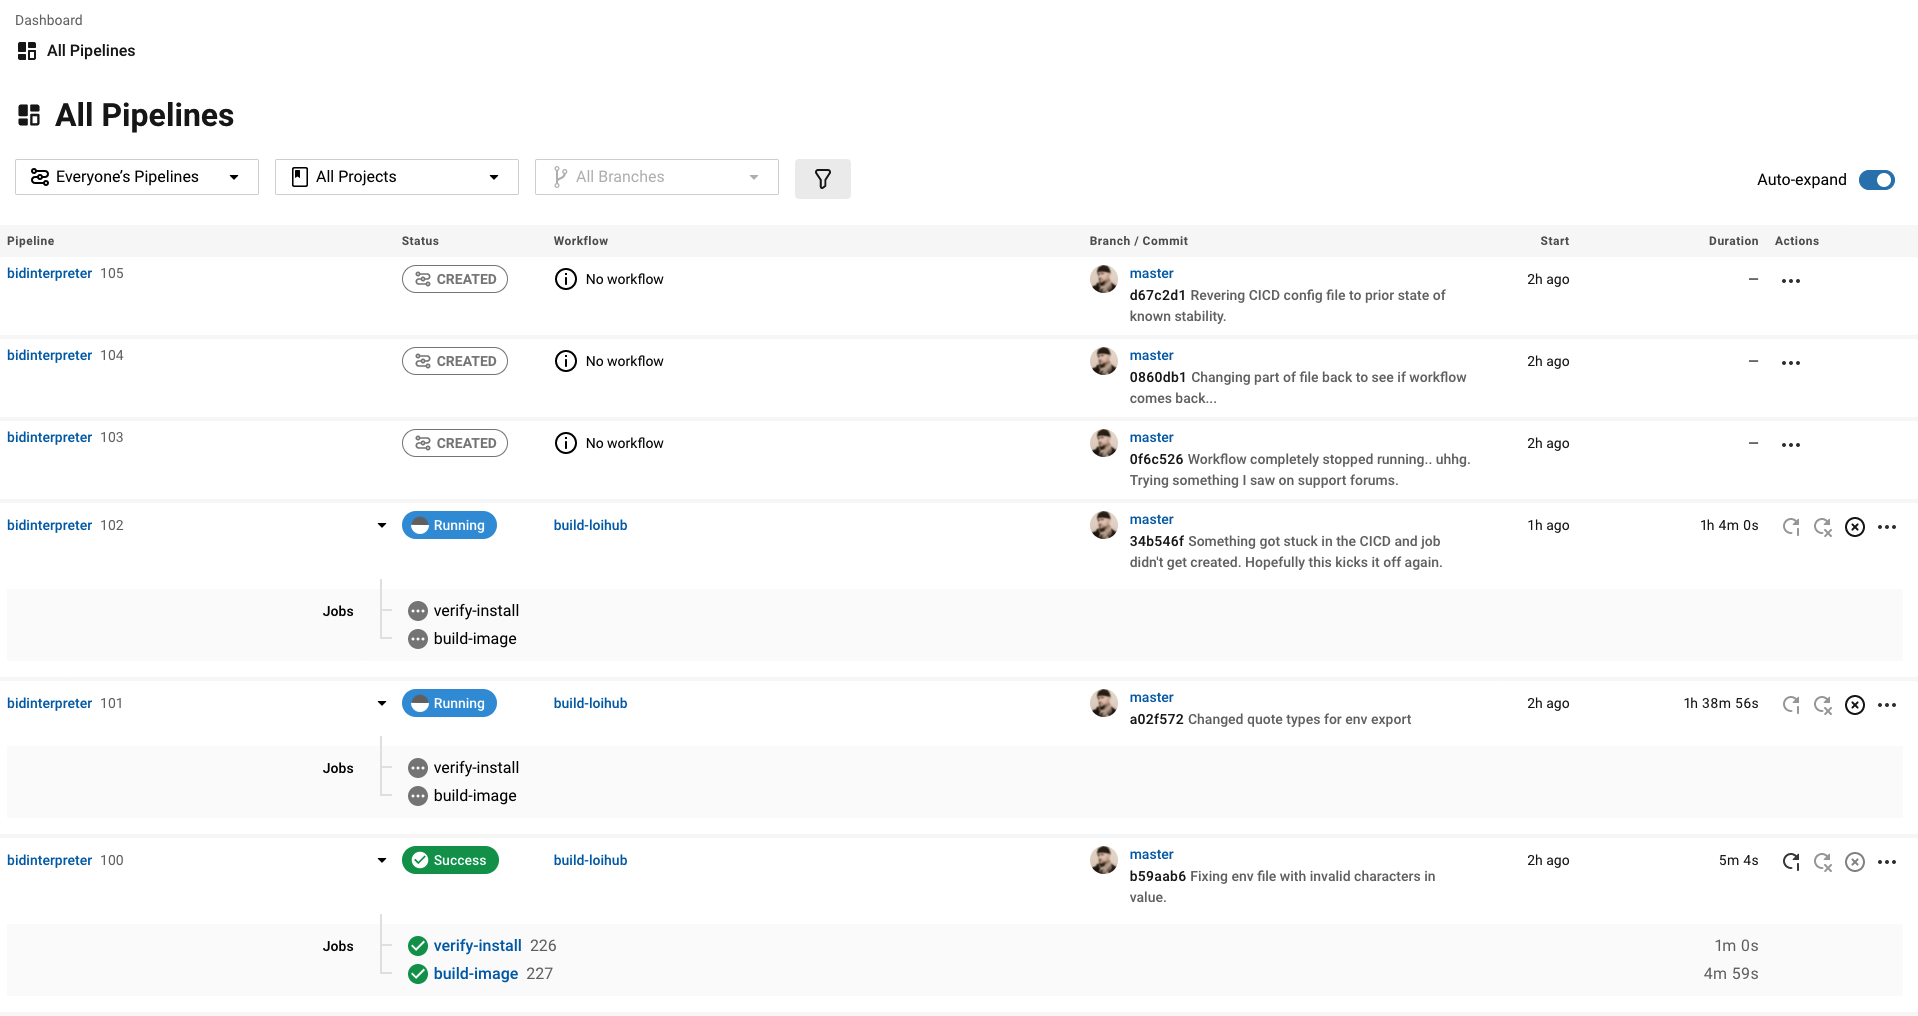
Task: Open more actions for pipeline 100
Action: click(1887, 862)
